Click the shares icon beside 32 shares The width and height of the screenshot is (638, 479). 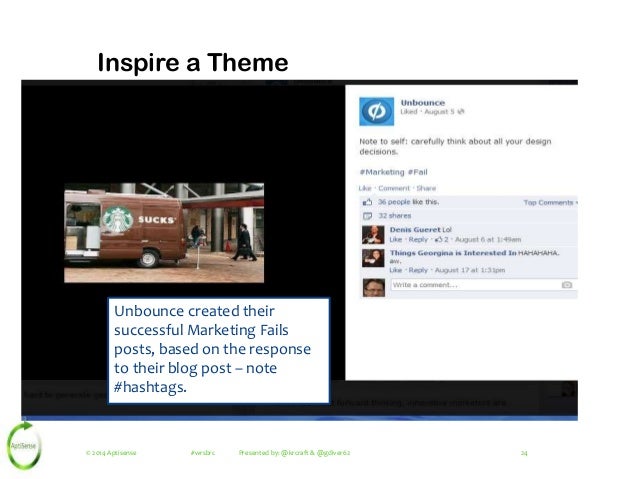367,216
